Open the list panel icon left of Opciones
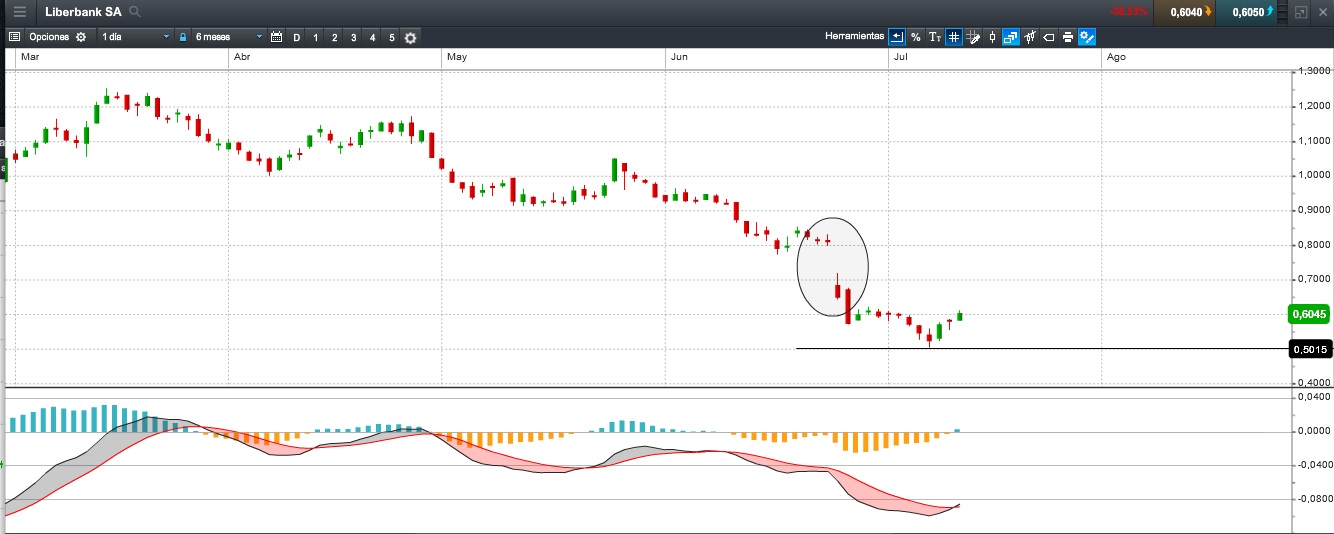 [x=15, y=37]
